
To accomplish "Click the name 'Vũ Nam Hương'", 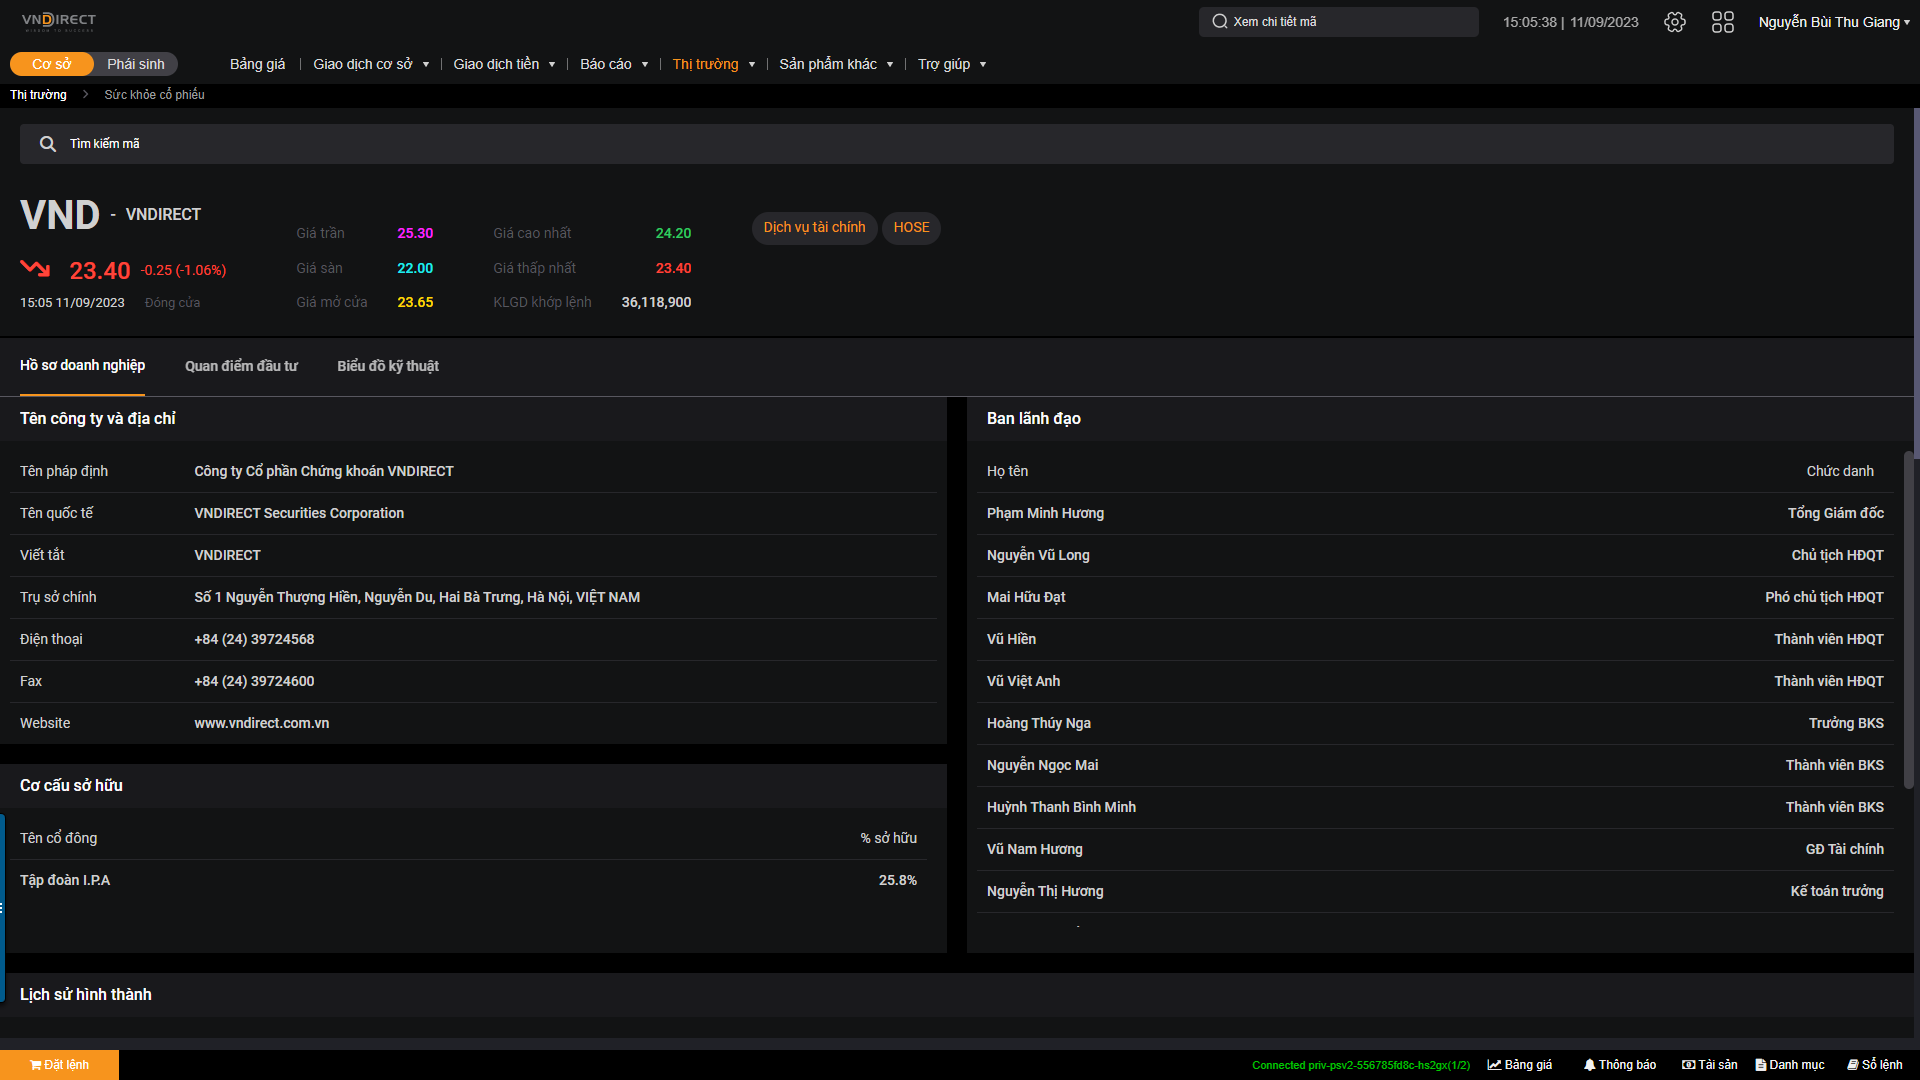I will 1035,849.
